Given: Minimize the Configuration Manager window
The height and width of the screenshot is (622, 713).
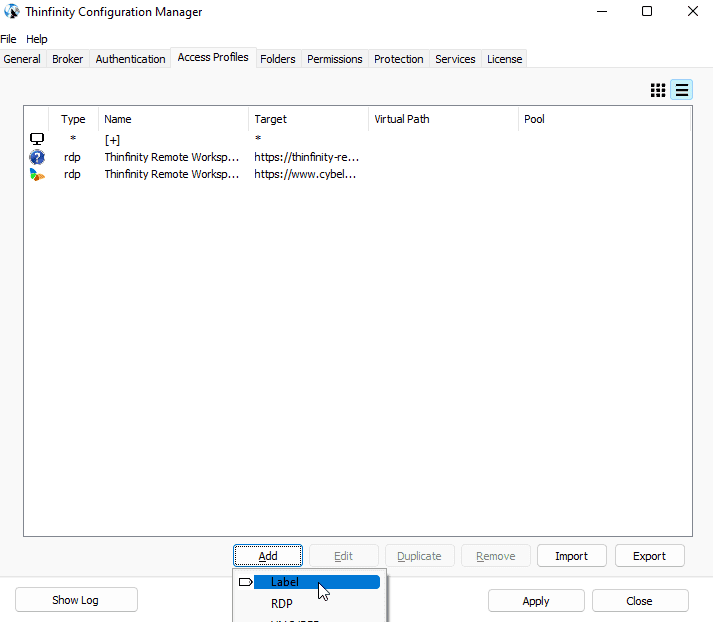Looking at the screenshot, I should coord(602,11).
